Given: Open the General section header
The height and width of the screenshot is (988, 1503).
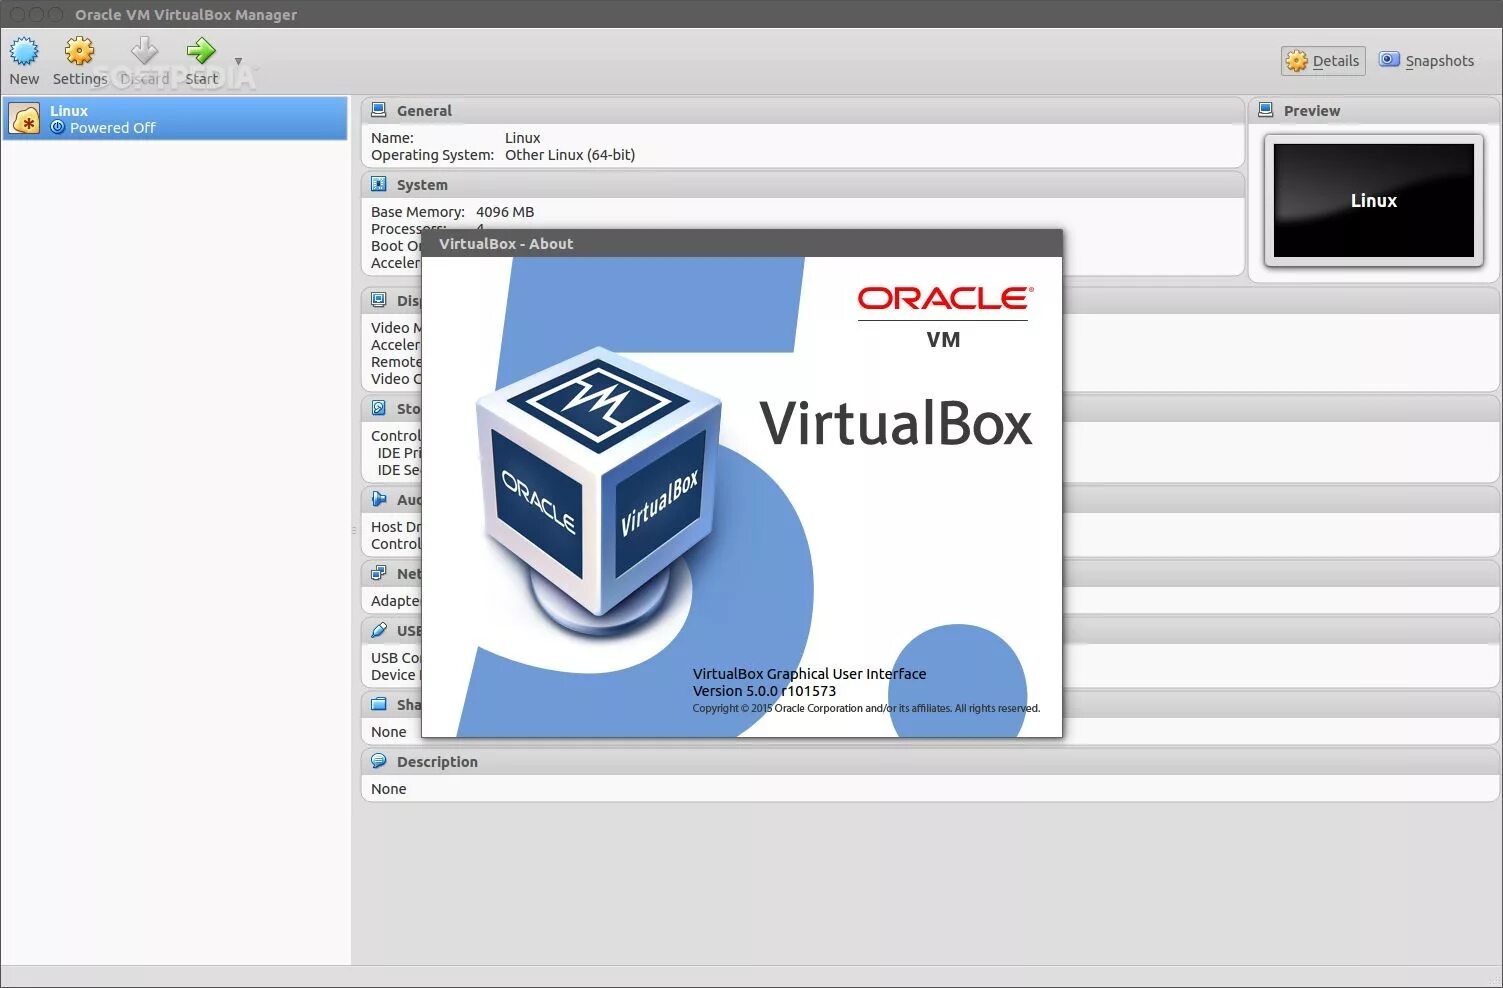Looking at the screenshot, I should coord(803,110).
